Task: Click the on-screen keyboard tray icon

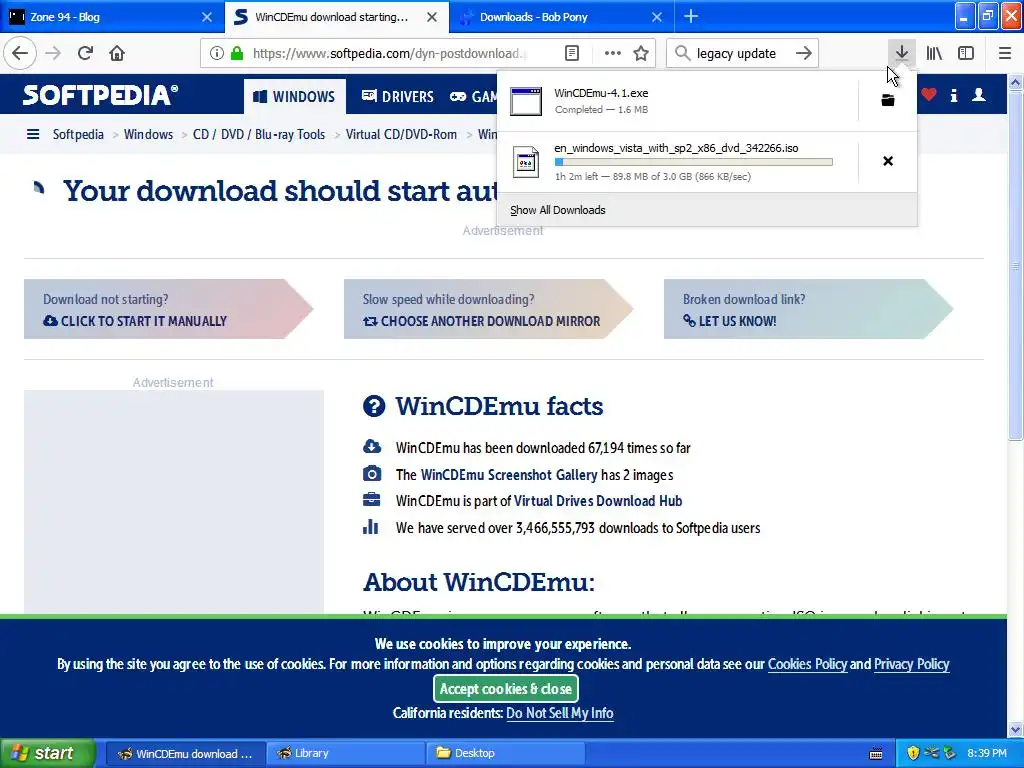Action: (876, 754)
